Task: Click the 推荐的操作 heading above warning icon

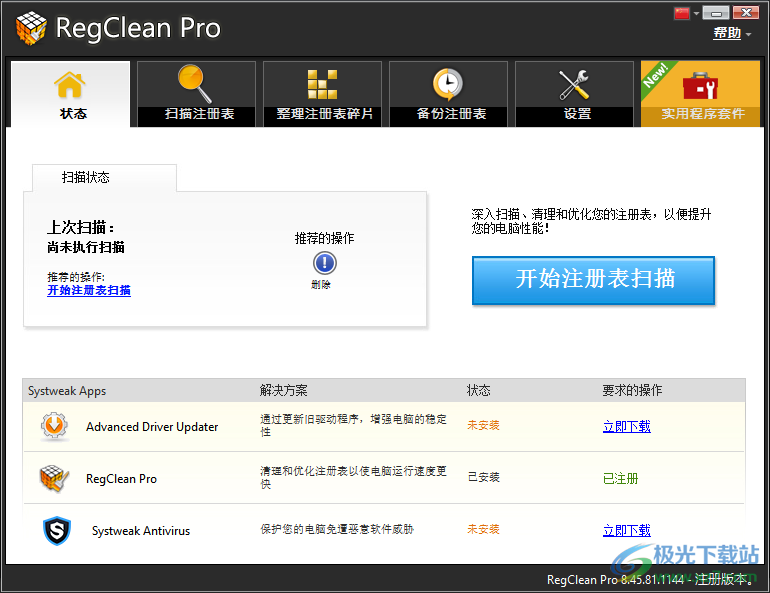Action: coord(324,239)
